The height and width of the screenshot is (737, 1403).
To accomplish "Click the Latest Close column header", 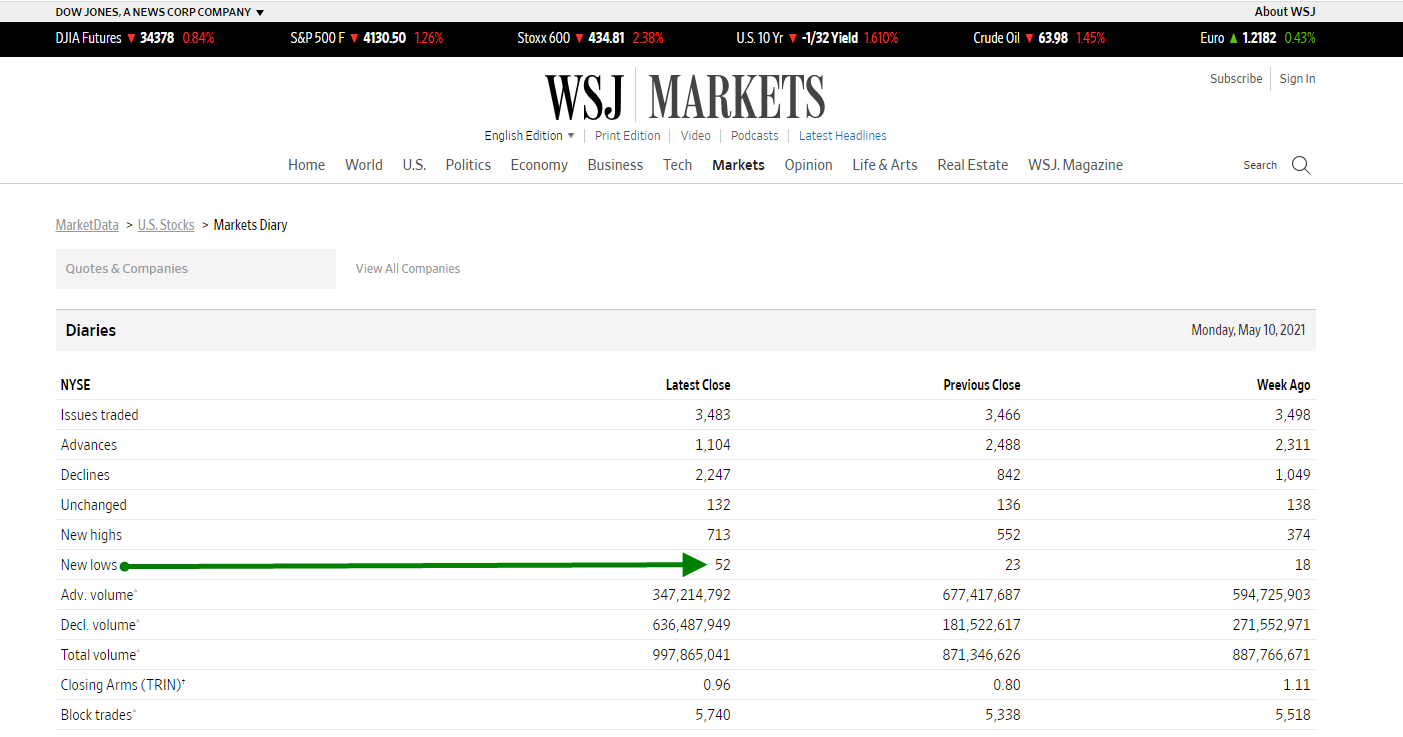I will coord(698,385).
